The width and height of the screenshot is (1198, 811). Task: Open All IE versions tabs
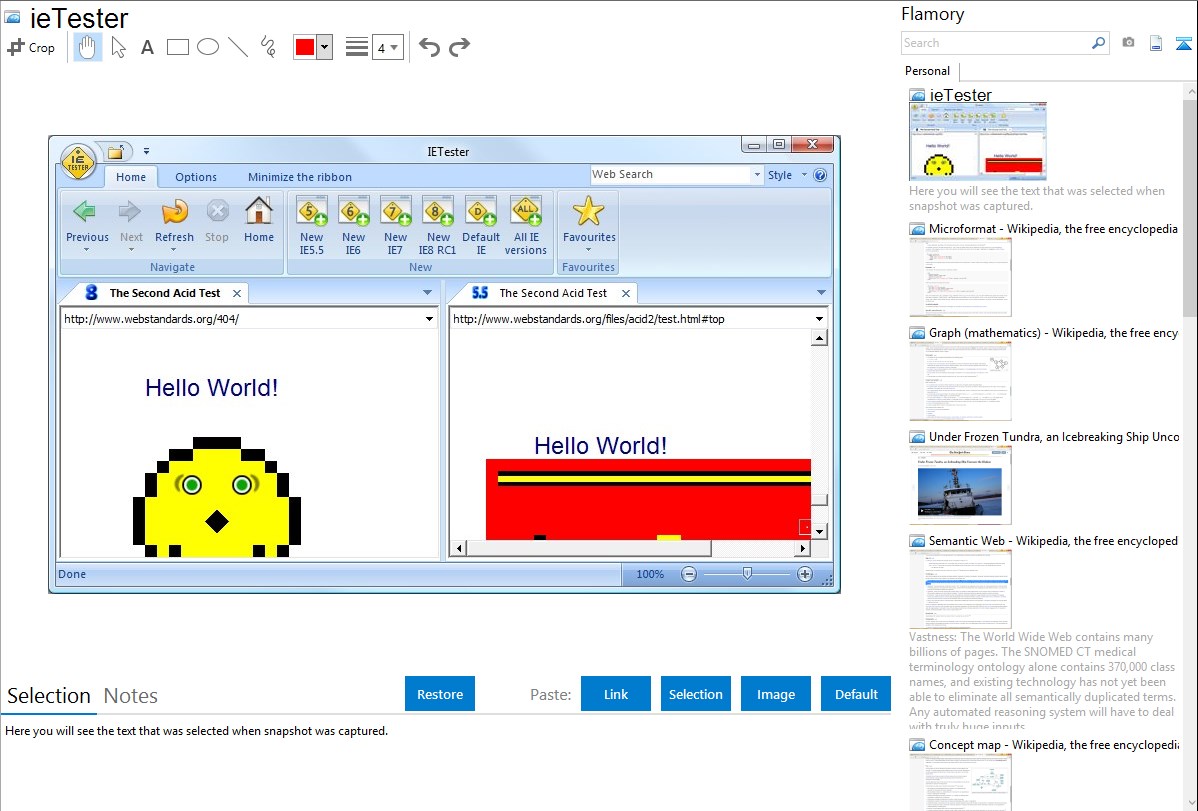click(526, 225)
